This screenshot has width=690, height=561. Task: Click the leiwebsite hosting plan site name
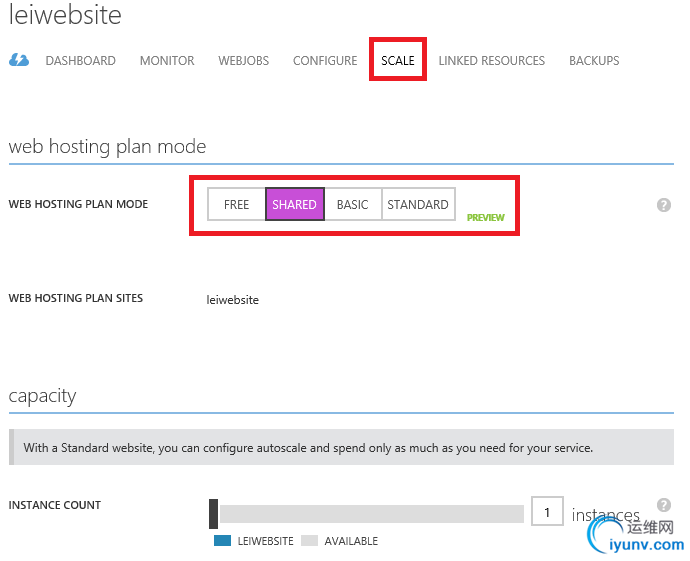pyautogui.click(x=232, y=300)
